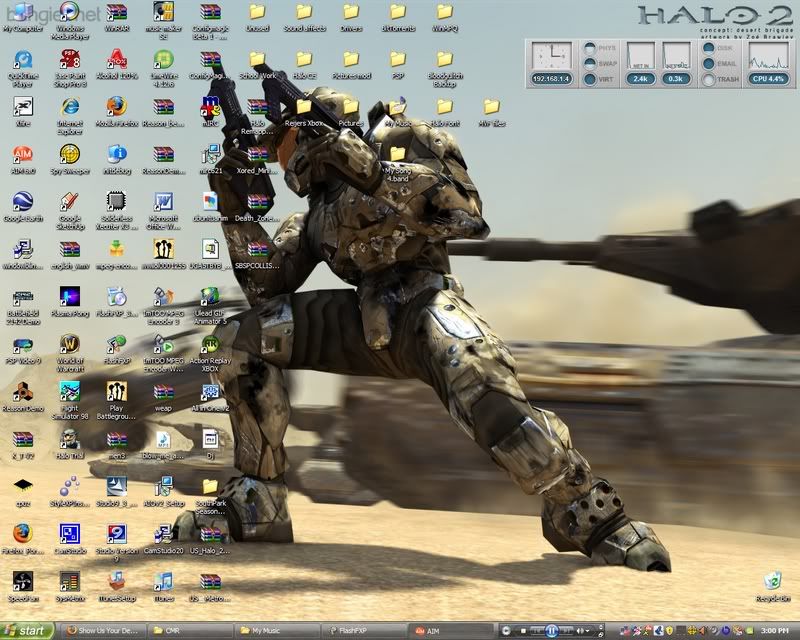The image size is (800, 640).
Task: Switch to My Music taskbar window
Action: point(277,631)
